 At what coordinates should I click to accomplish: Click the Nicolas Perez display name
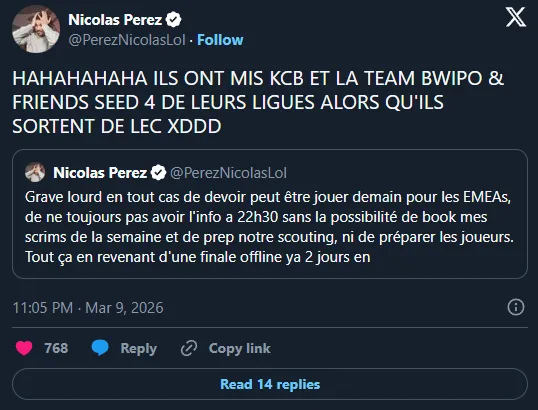point(115,20)
